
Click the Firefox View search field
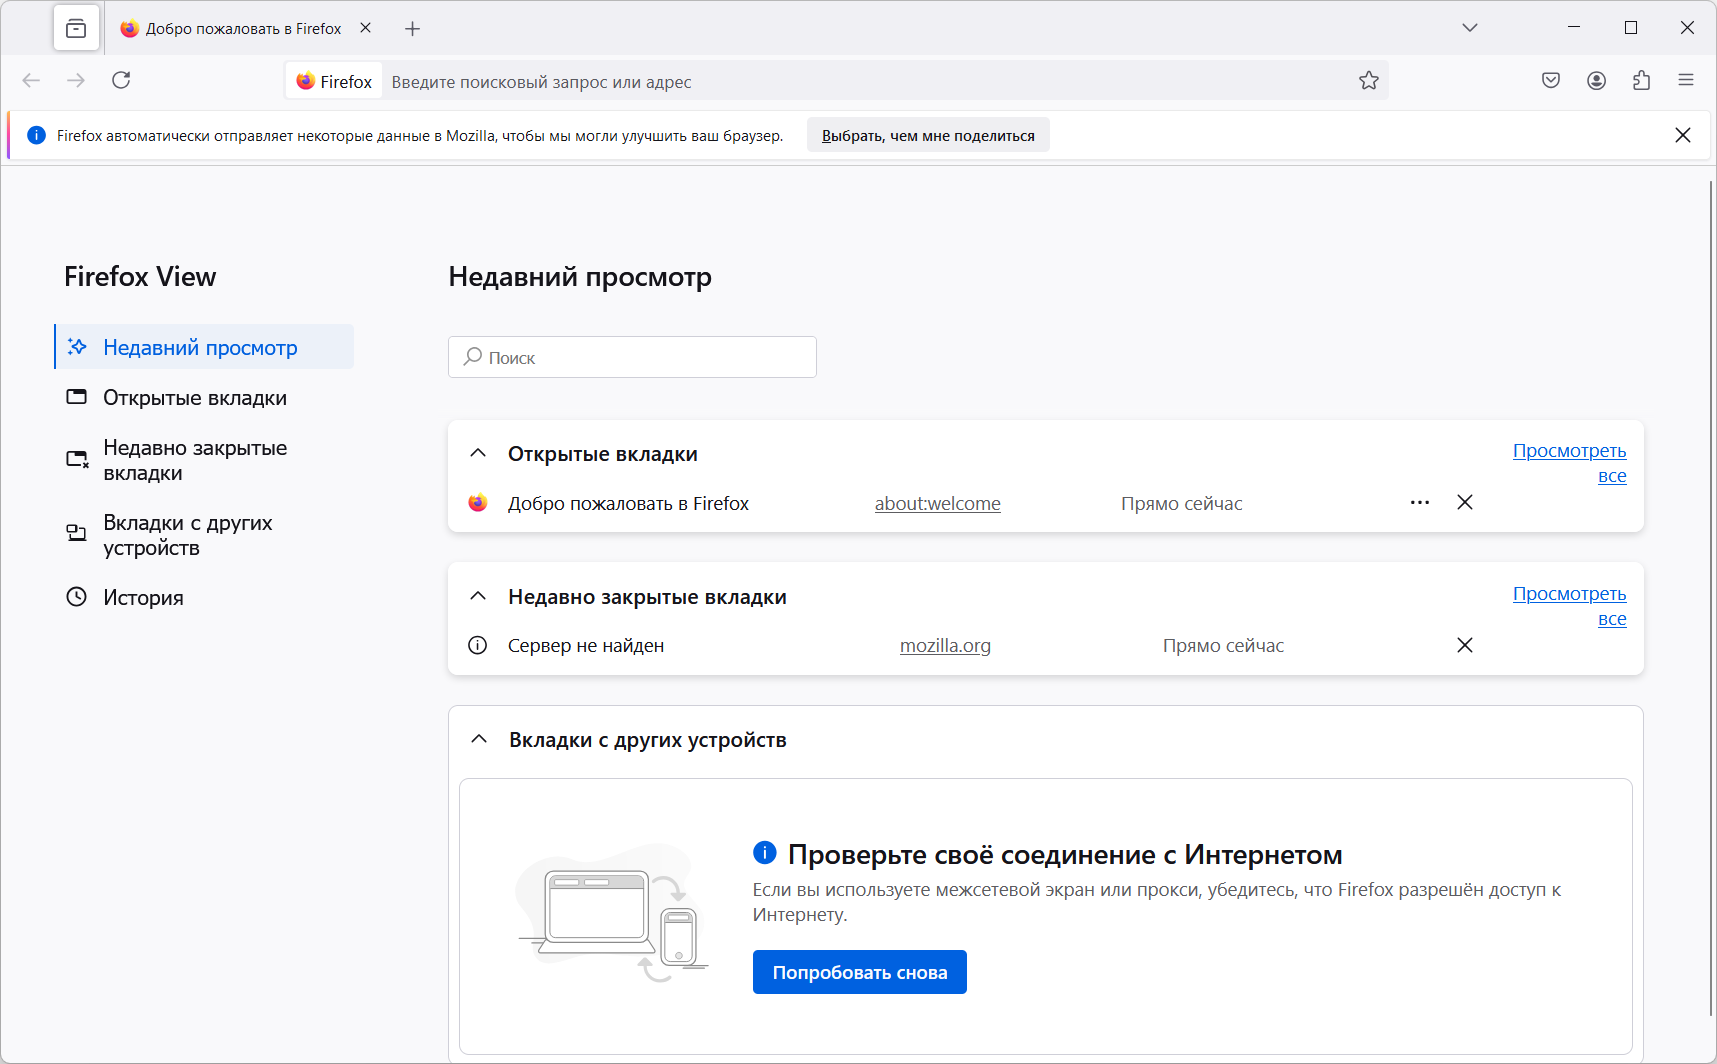(x=632, y=357)
